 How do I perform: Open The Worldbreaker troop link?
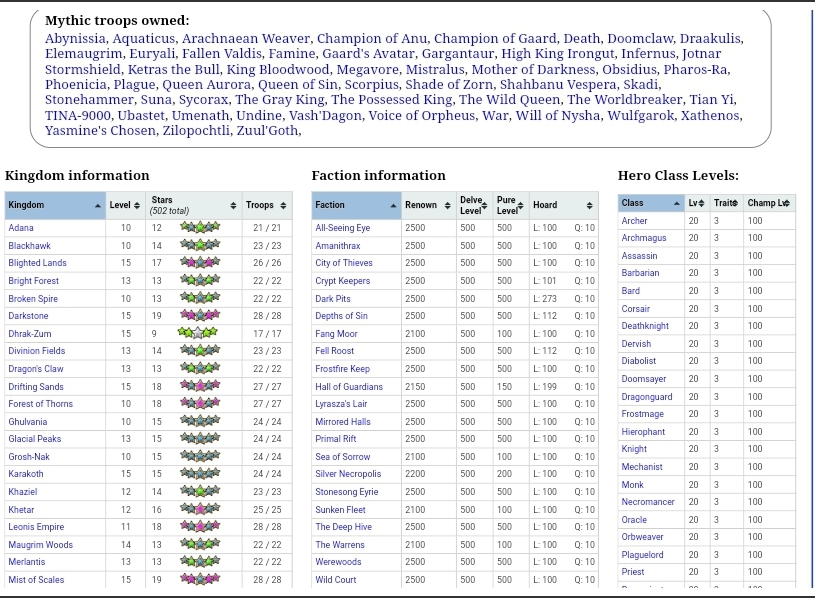pyautogui.click(x=625, y=99)
